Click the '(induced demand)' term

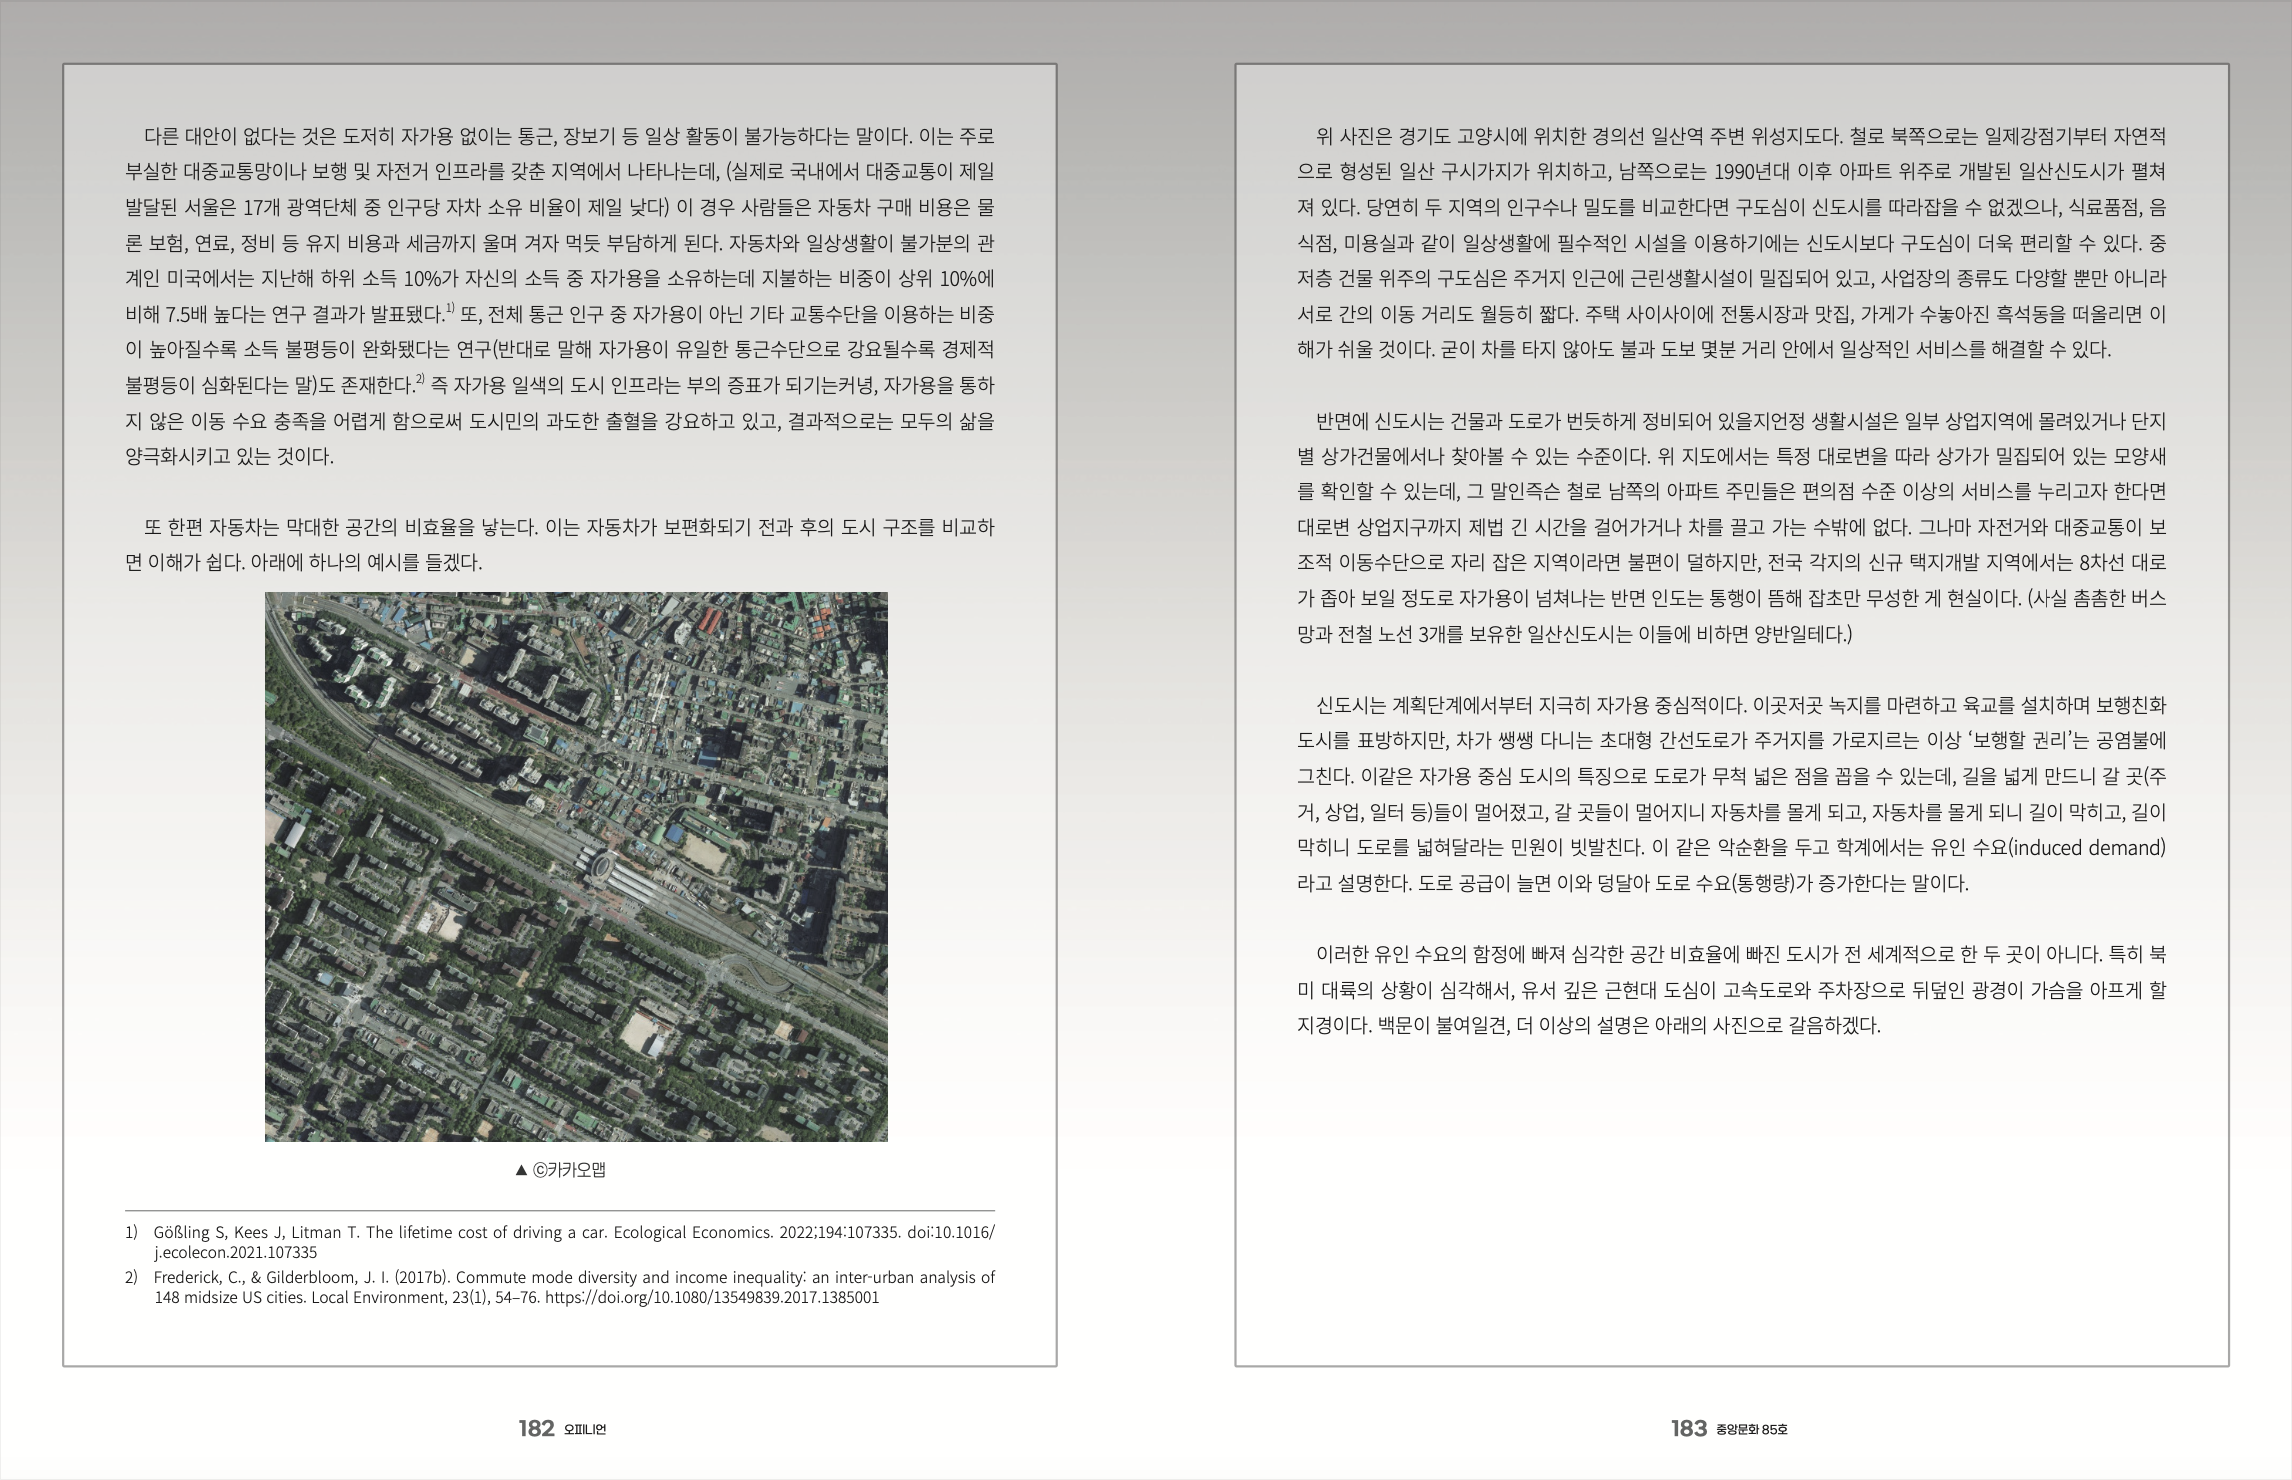coord(2086,848)
